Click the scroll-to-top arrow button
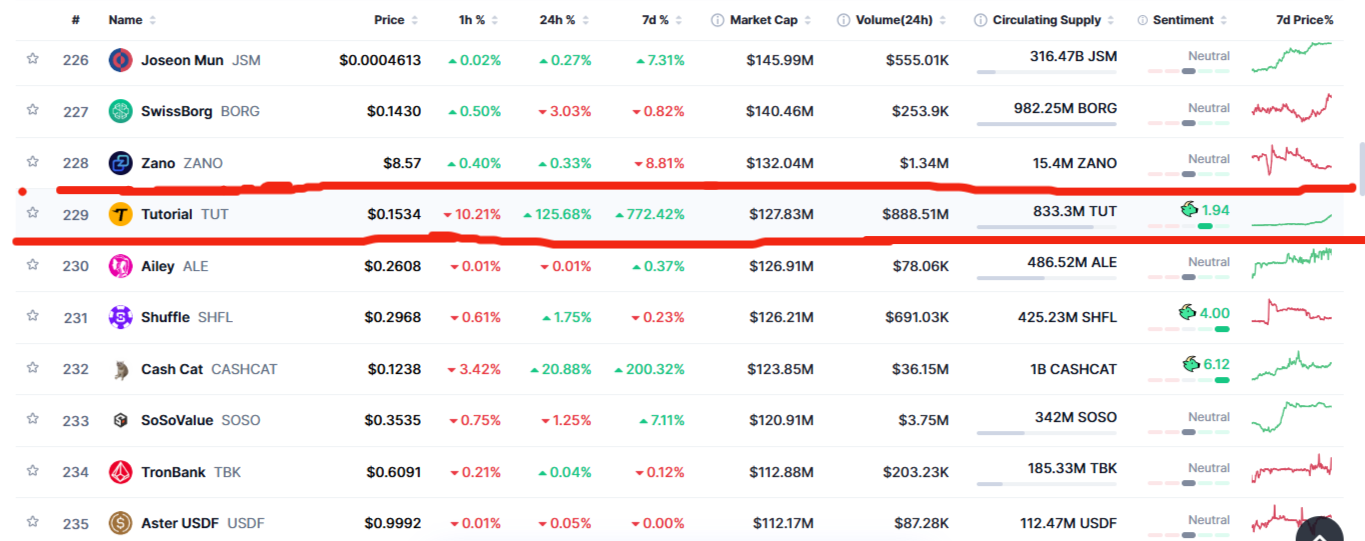 coord(1319,530)
